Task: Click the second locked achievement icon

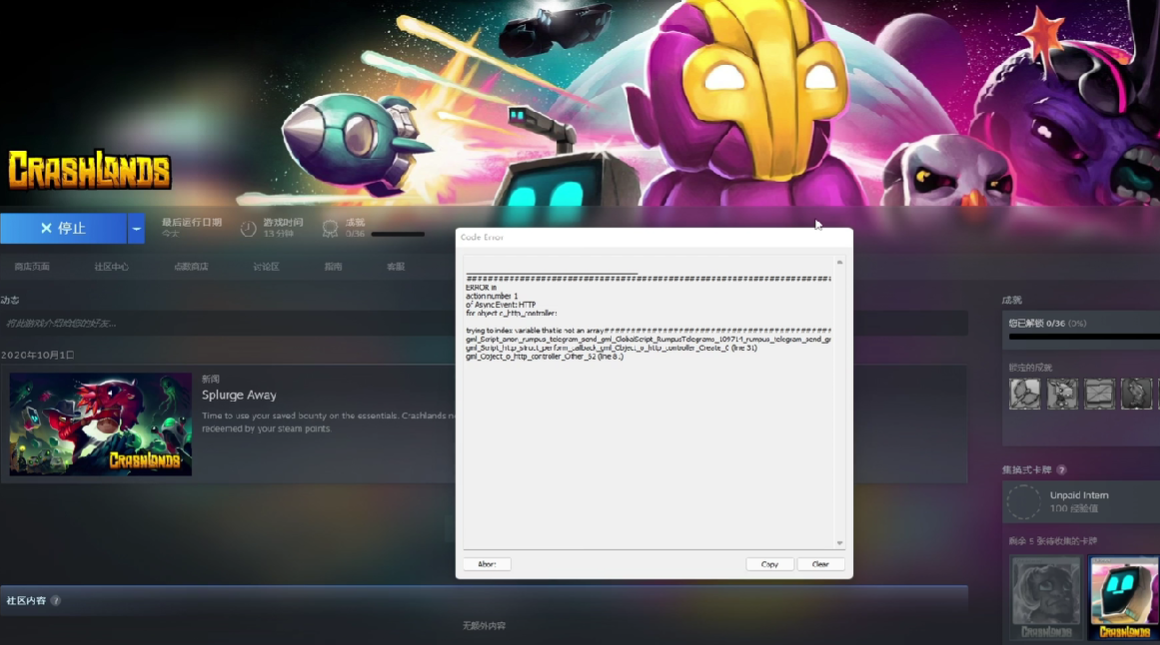Action: (x=1062, y=394)
